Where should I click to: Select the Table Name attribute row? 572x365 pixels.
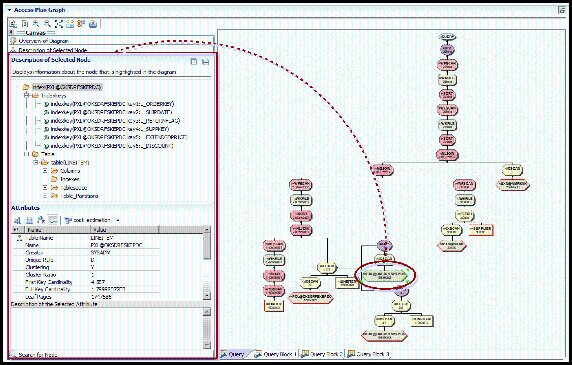point(86,238)
